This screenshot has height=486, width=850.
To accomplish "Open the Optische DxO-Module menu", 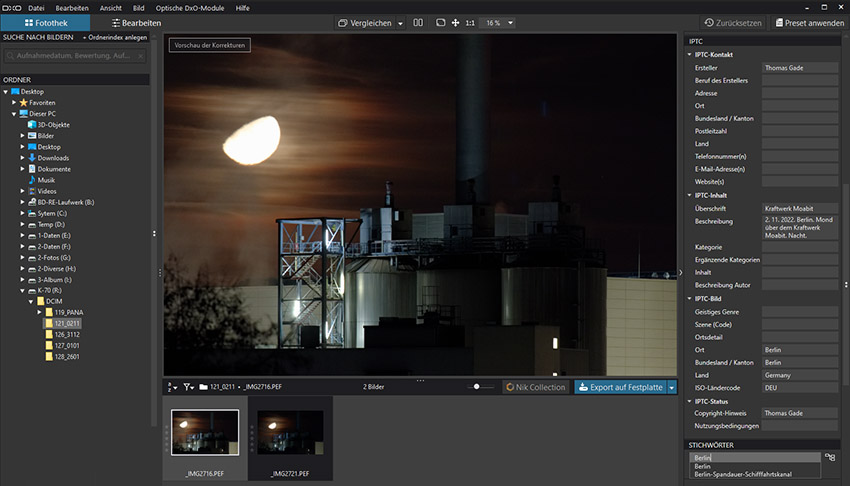I will point(191,7).
